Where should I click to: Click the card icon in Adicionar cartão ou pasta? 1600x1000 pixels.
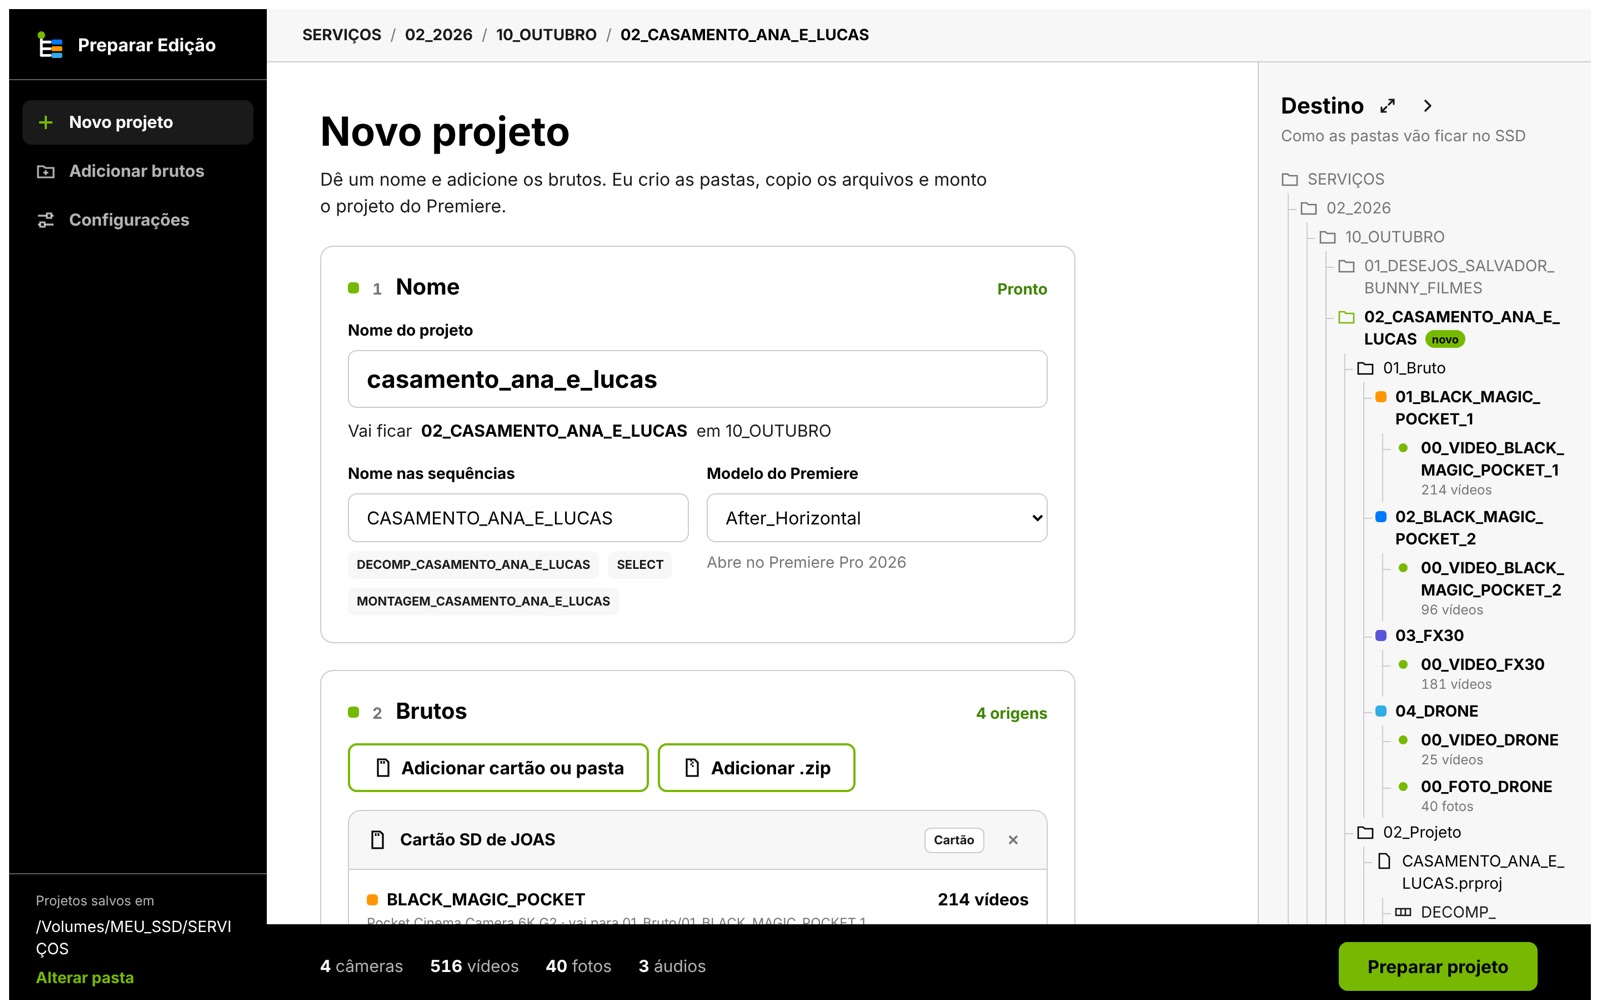click(382, 768)
